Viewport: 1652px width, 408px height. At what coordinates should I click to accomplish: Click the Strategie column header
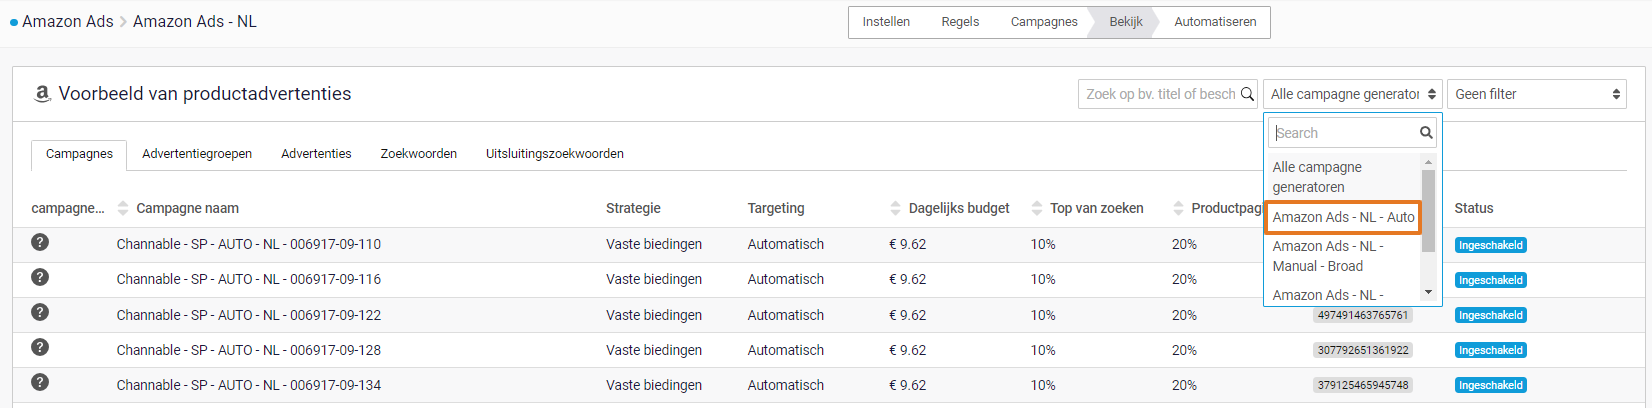coord(633,208)
